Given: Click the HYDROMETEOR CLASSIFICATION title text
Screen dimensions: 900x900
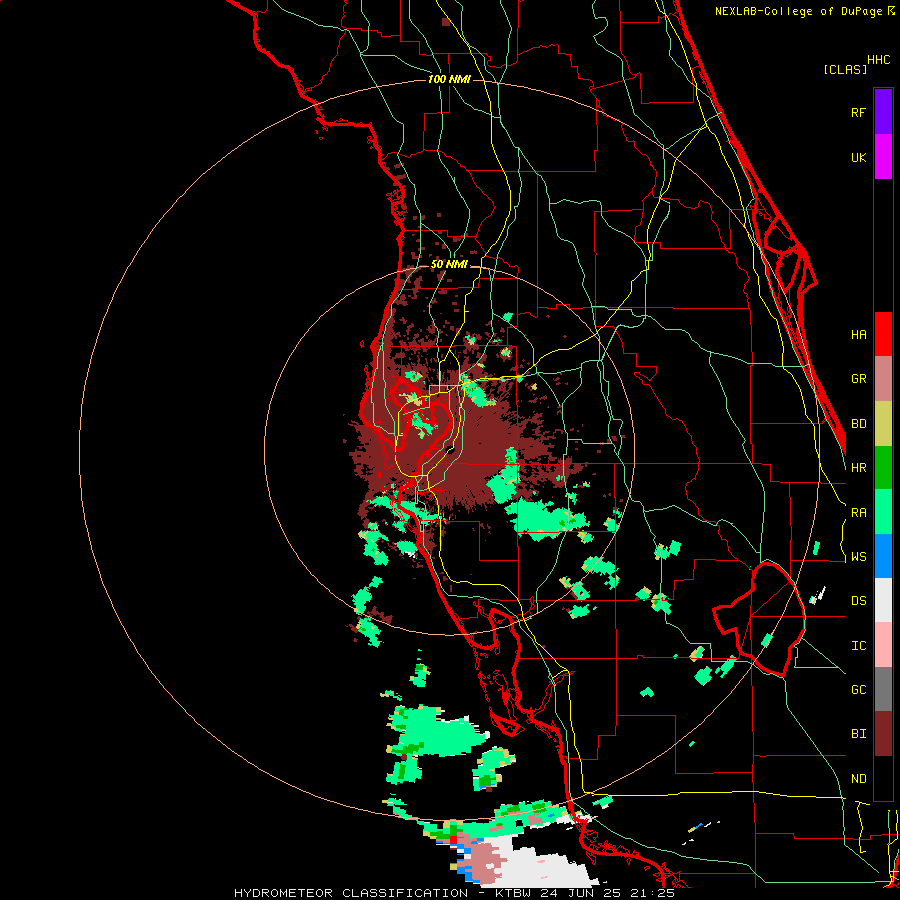Looking at the screenshot, I should 351,893.
